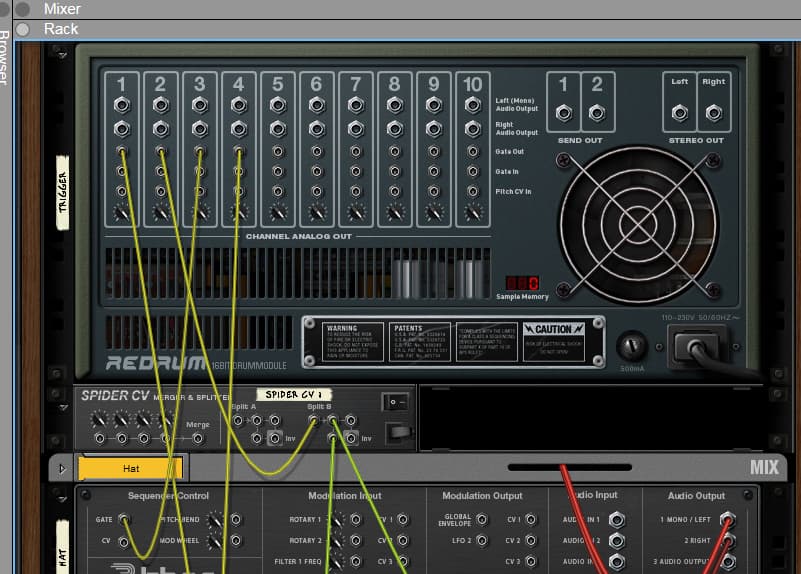Click the Redrum cooling fan grille
Viewport: 801px width, 574px height.
(x=639, y=225)
